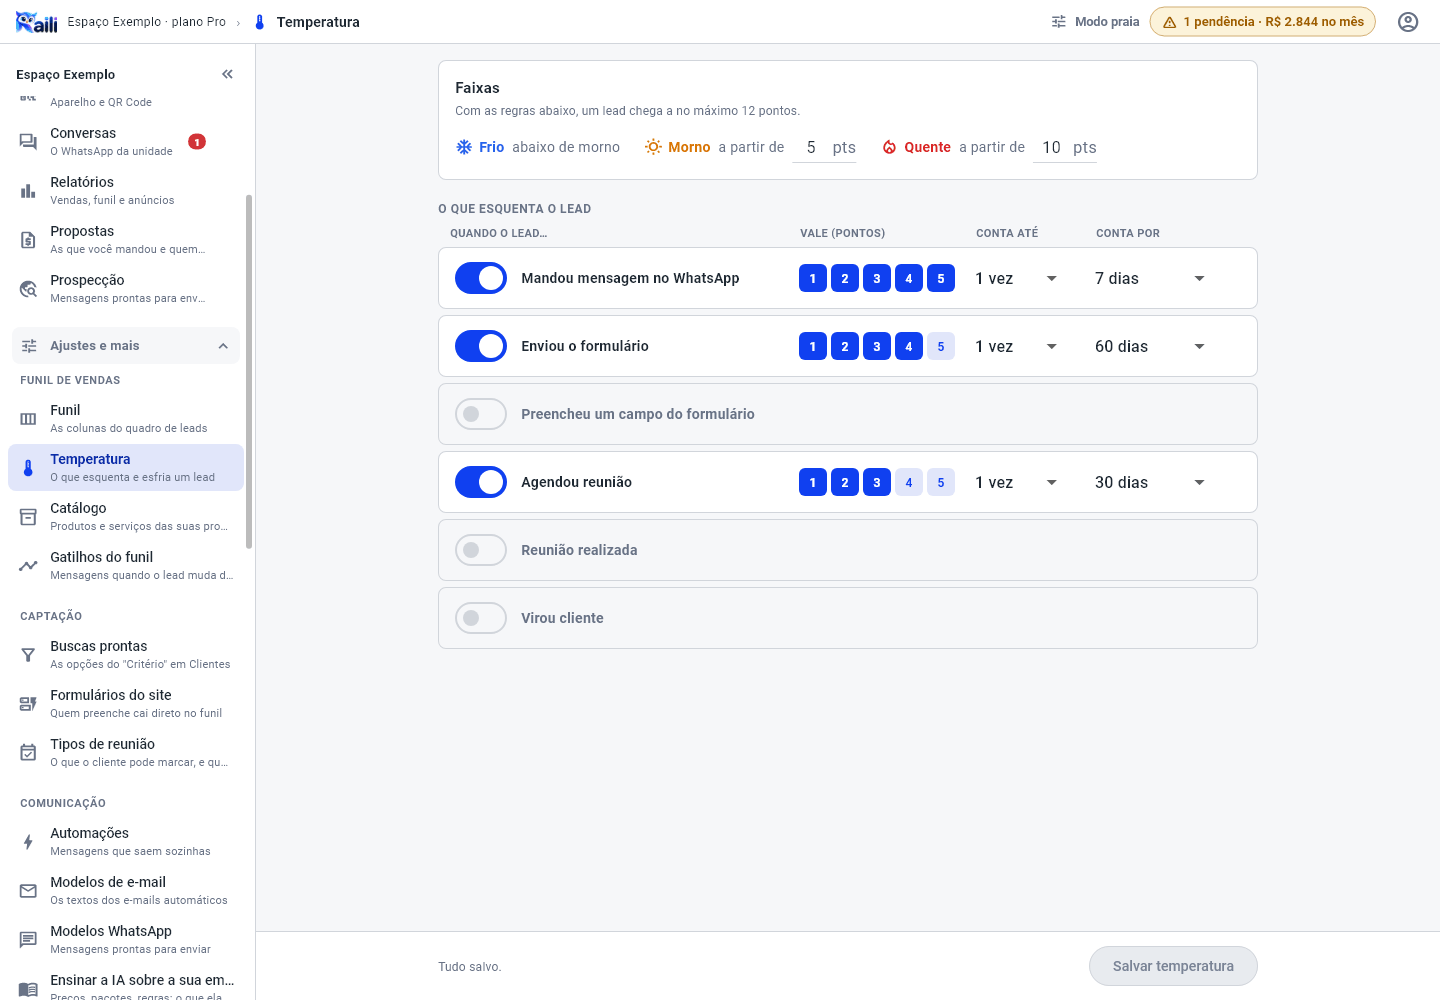This screenshot has width=1440, height=1000.
Task: Click the Raili logo icon
Action: tap(37, 22)
